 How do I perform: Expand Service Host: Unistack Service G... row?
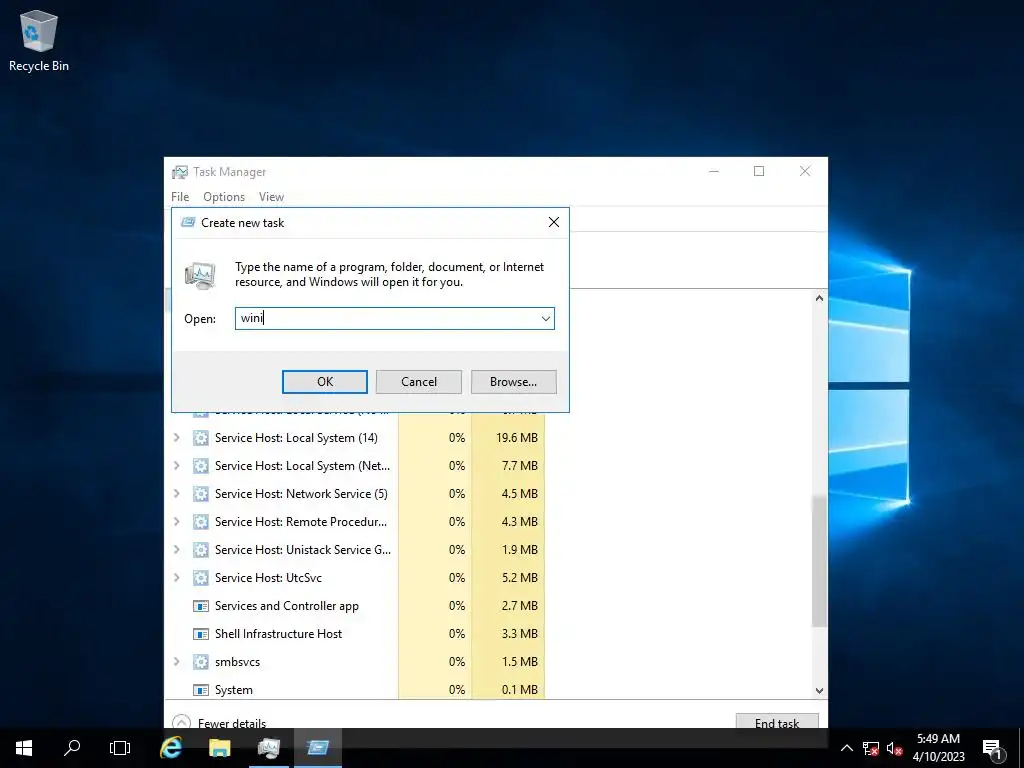(x=176, y=550)
